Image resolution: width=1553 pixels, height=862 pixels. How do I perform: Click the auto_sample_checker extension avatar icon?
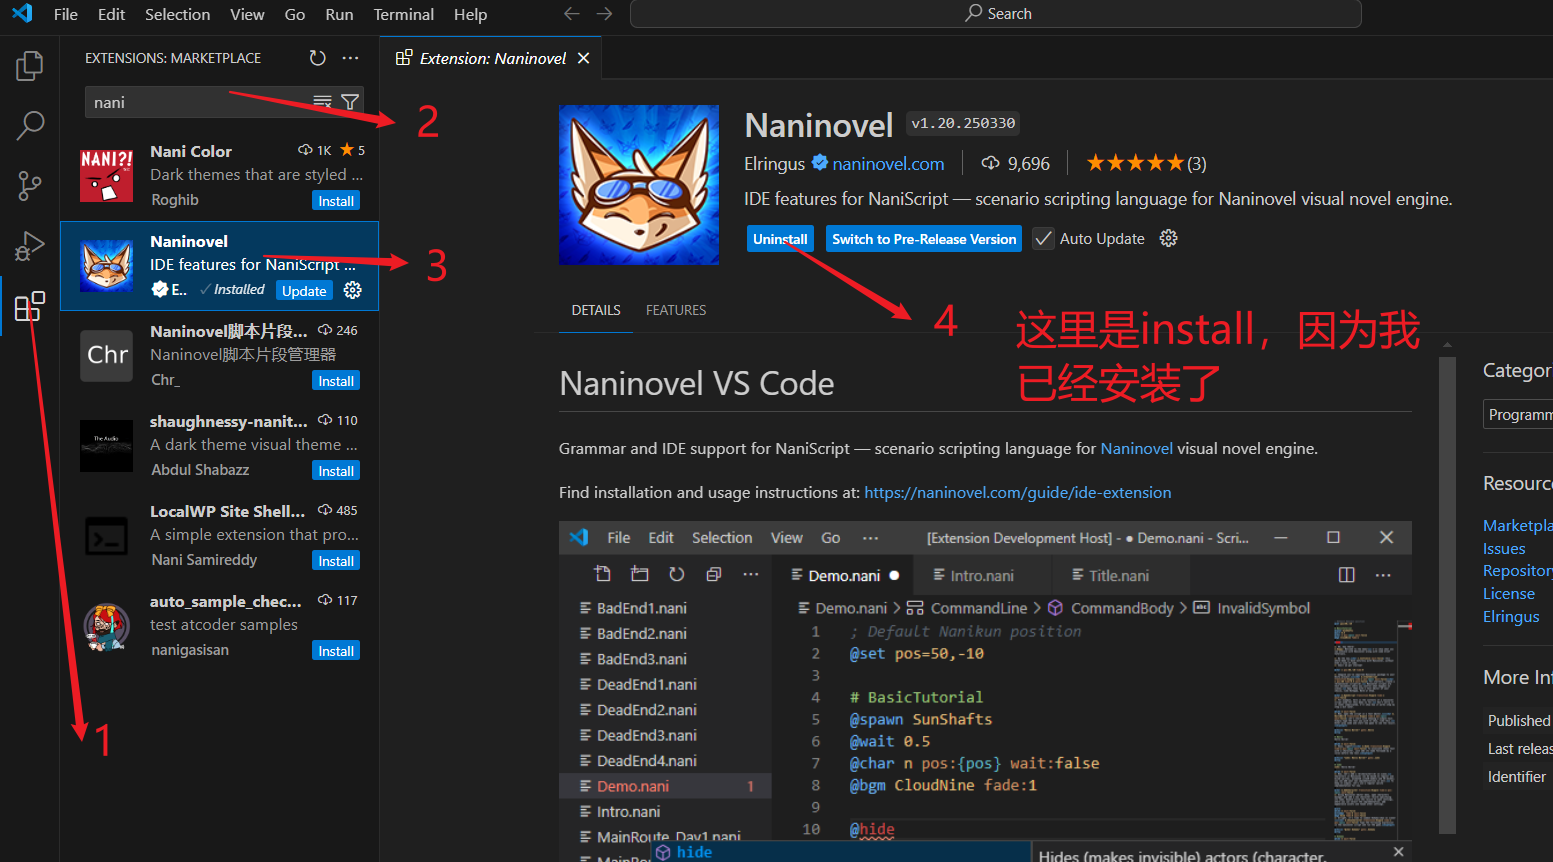coord(106,626)
